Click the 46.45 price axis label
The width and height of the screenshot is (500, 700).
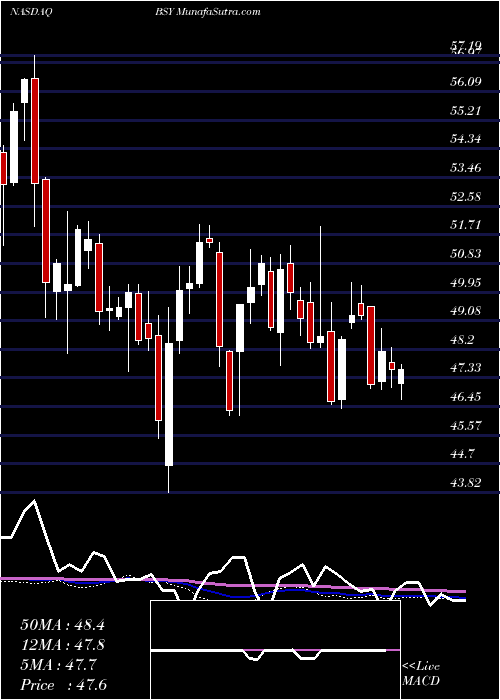(x=466, y=396)
